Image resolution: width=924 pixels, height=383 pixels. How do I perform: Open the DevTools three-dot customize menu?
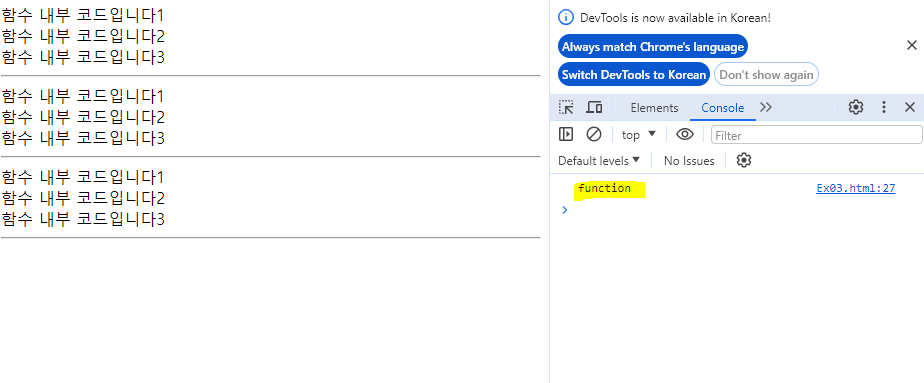click(x=883, y=107)
